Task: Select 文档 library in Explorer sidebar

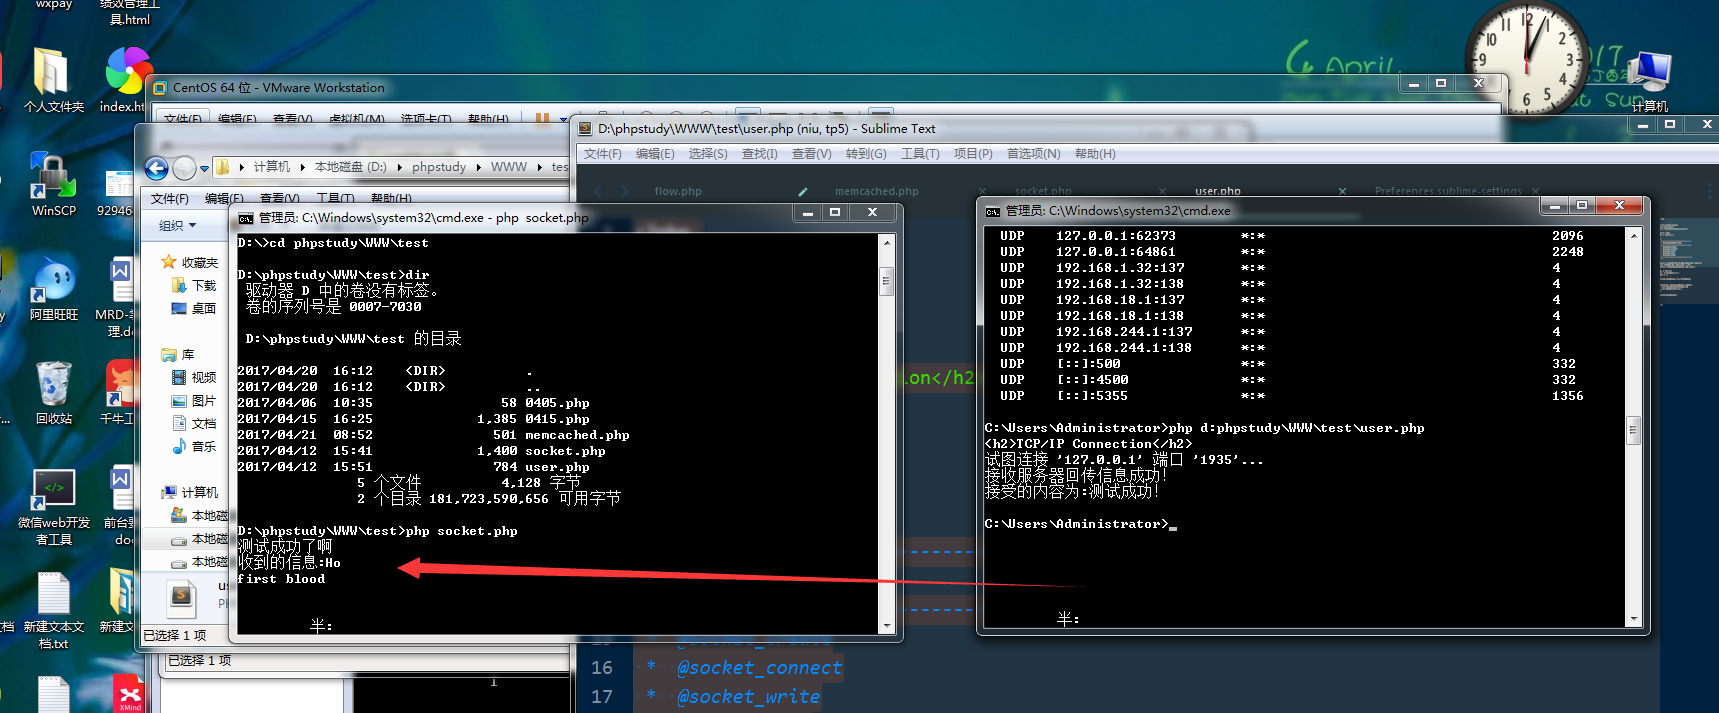Action: (x=194, y=423)
